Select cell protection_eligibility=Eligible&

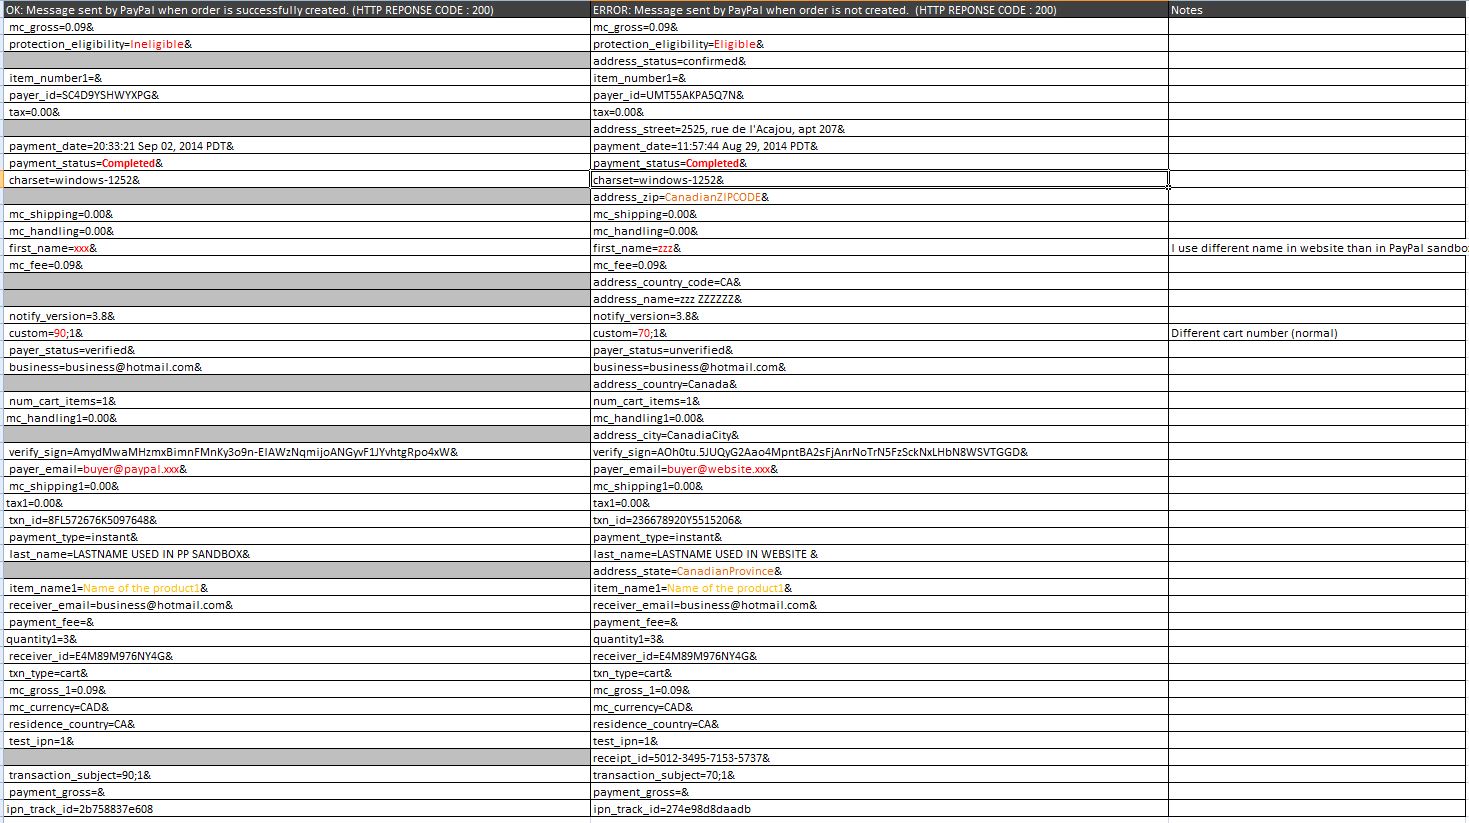[x=879, y=44]
